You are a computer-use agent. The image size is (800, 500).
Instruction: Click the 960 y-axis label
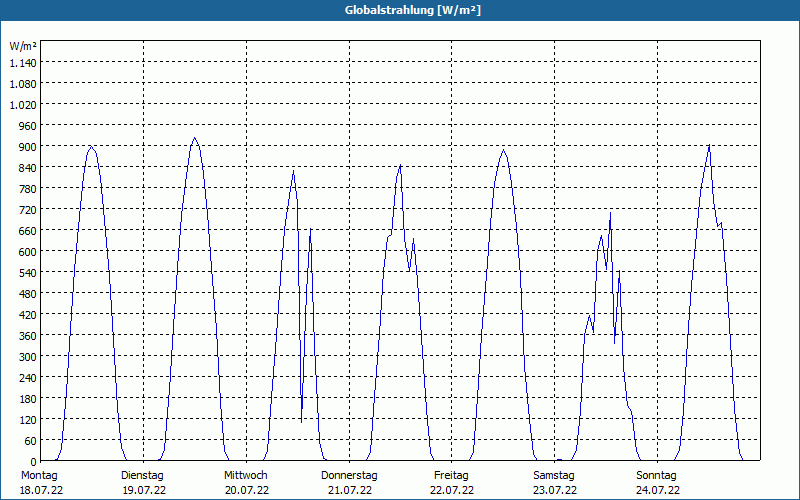click(x=28, y=126)
